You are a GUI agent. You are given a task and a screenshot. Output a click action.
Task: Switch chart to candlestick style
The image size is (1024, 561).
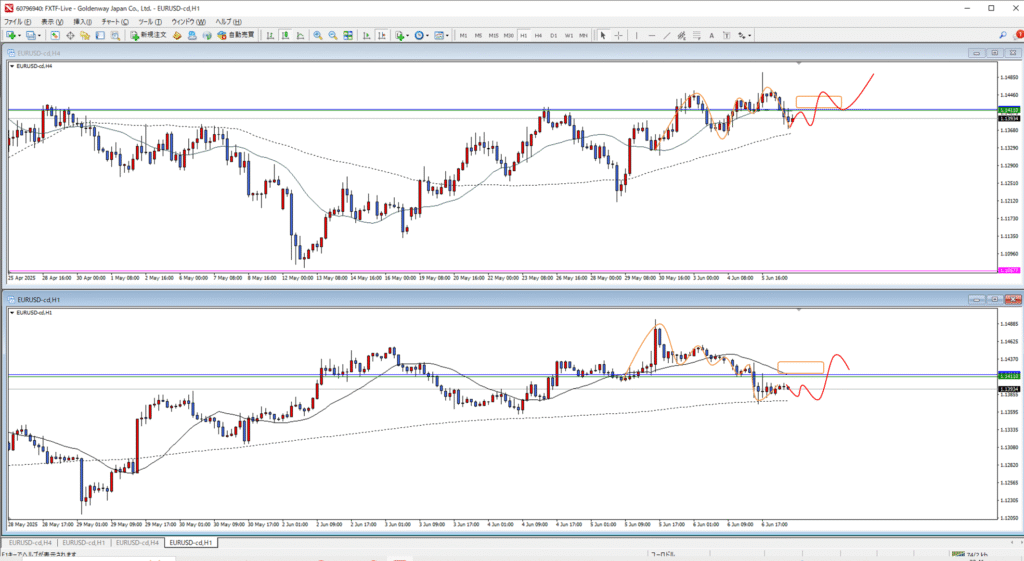pos(285,35)
